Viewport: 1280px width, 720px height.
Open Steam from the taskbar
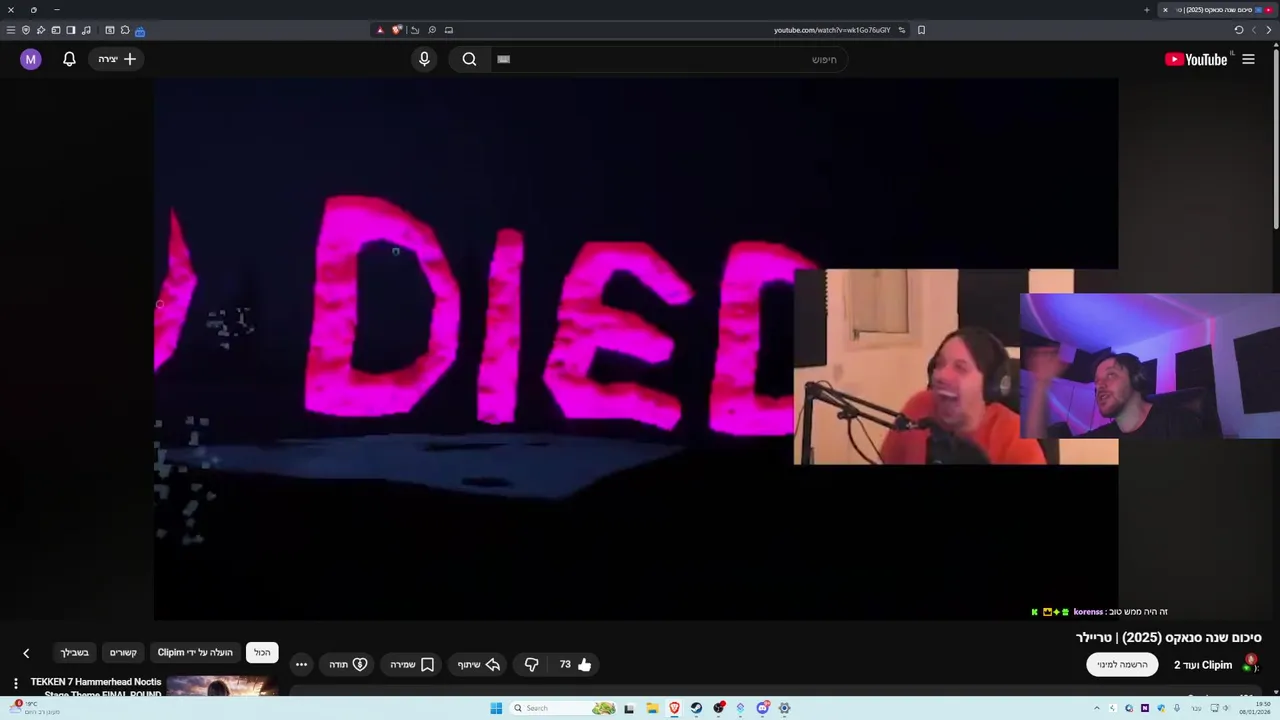696,708
